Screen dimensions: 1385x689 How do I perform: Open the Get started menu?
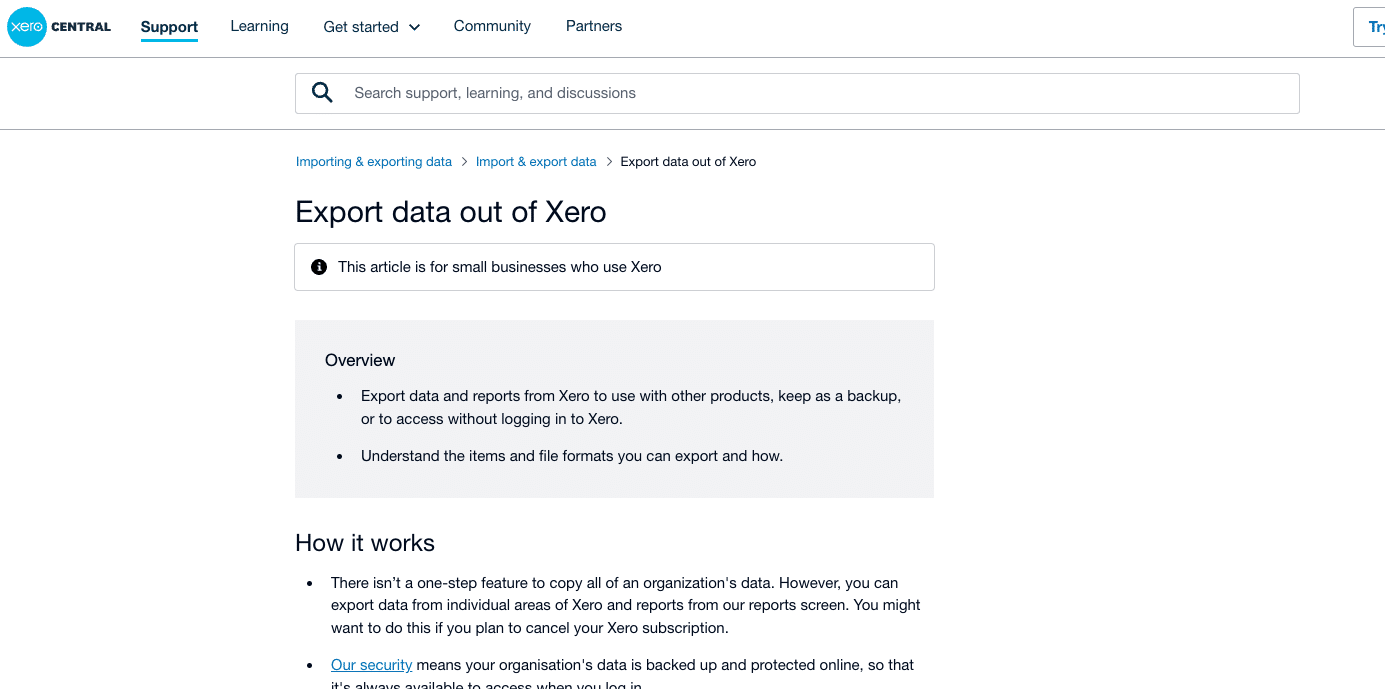(361, 27)
